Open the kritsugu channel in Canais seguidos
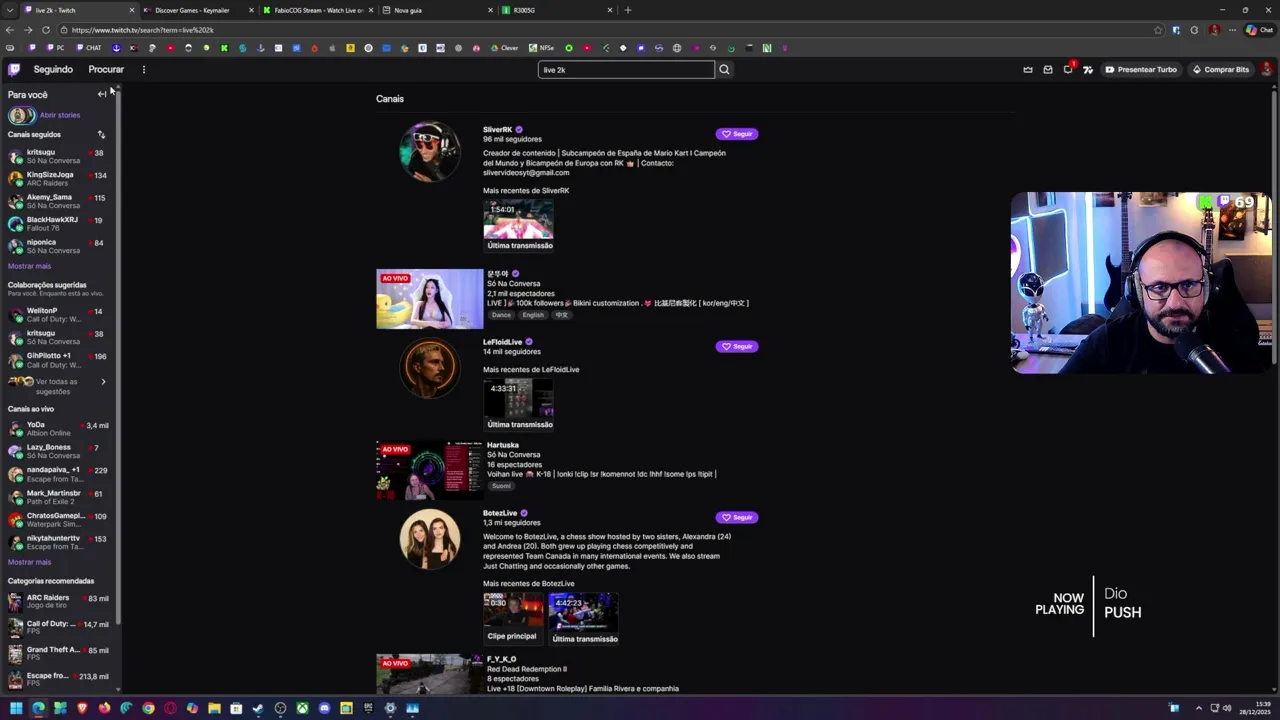 60,156
